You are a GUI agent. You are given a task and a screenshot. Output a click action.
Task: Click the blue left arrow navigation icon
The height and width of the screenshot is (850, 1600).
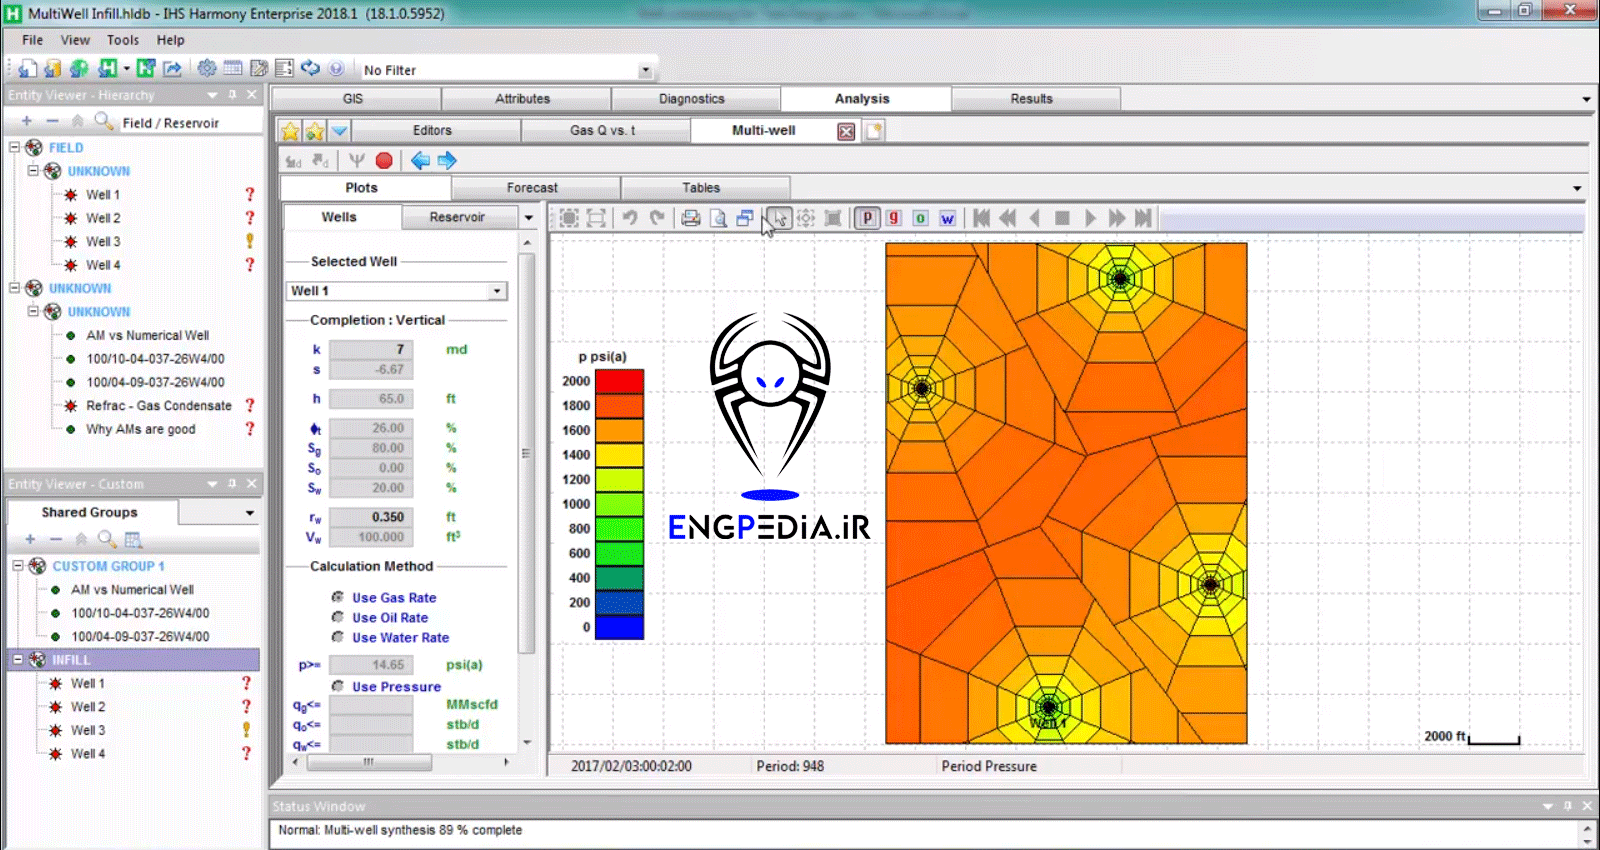click(x=420, y=160)
